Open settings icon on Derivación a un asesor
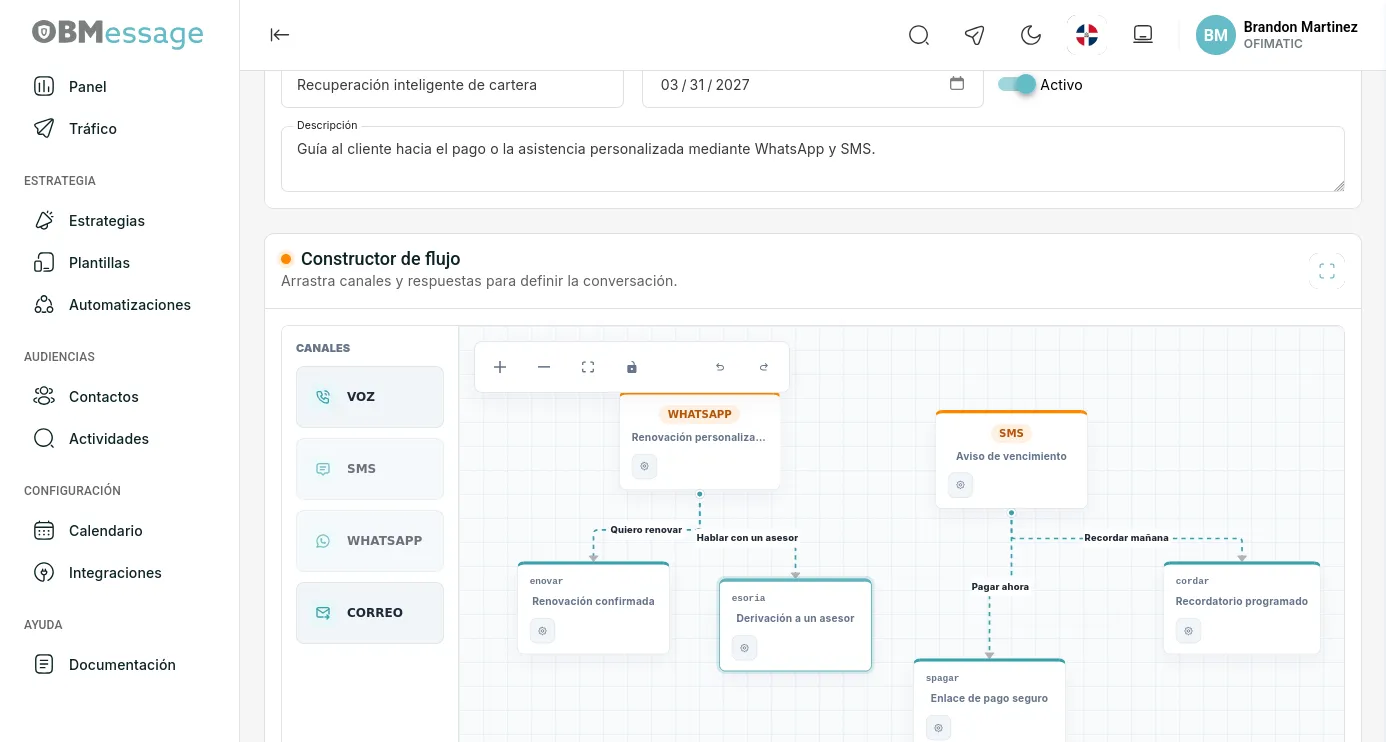 point(745,648)
